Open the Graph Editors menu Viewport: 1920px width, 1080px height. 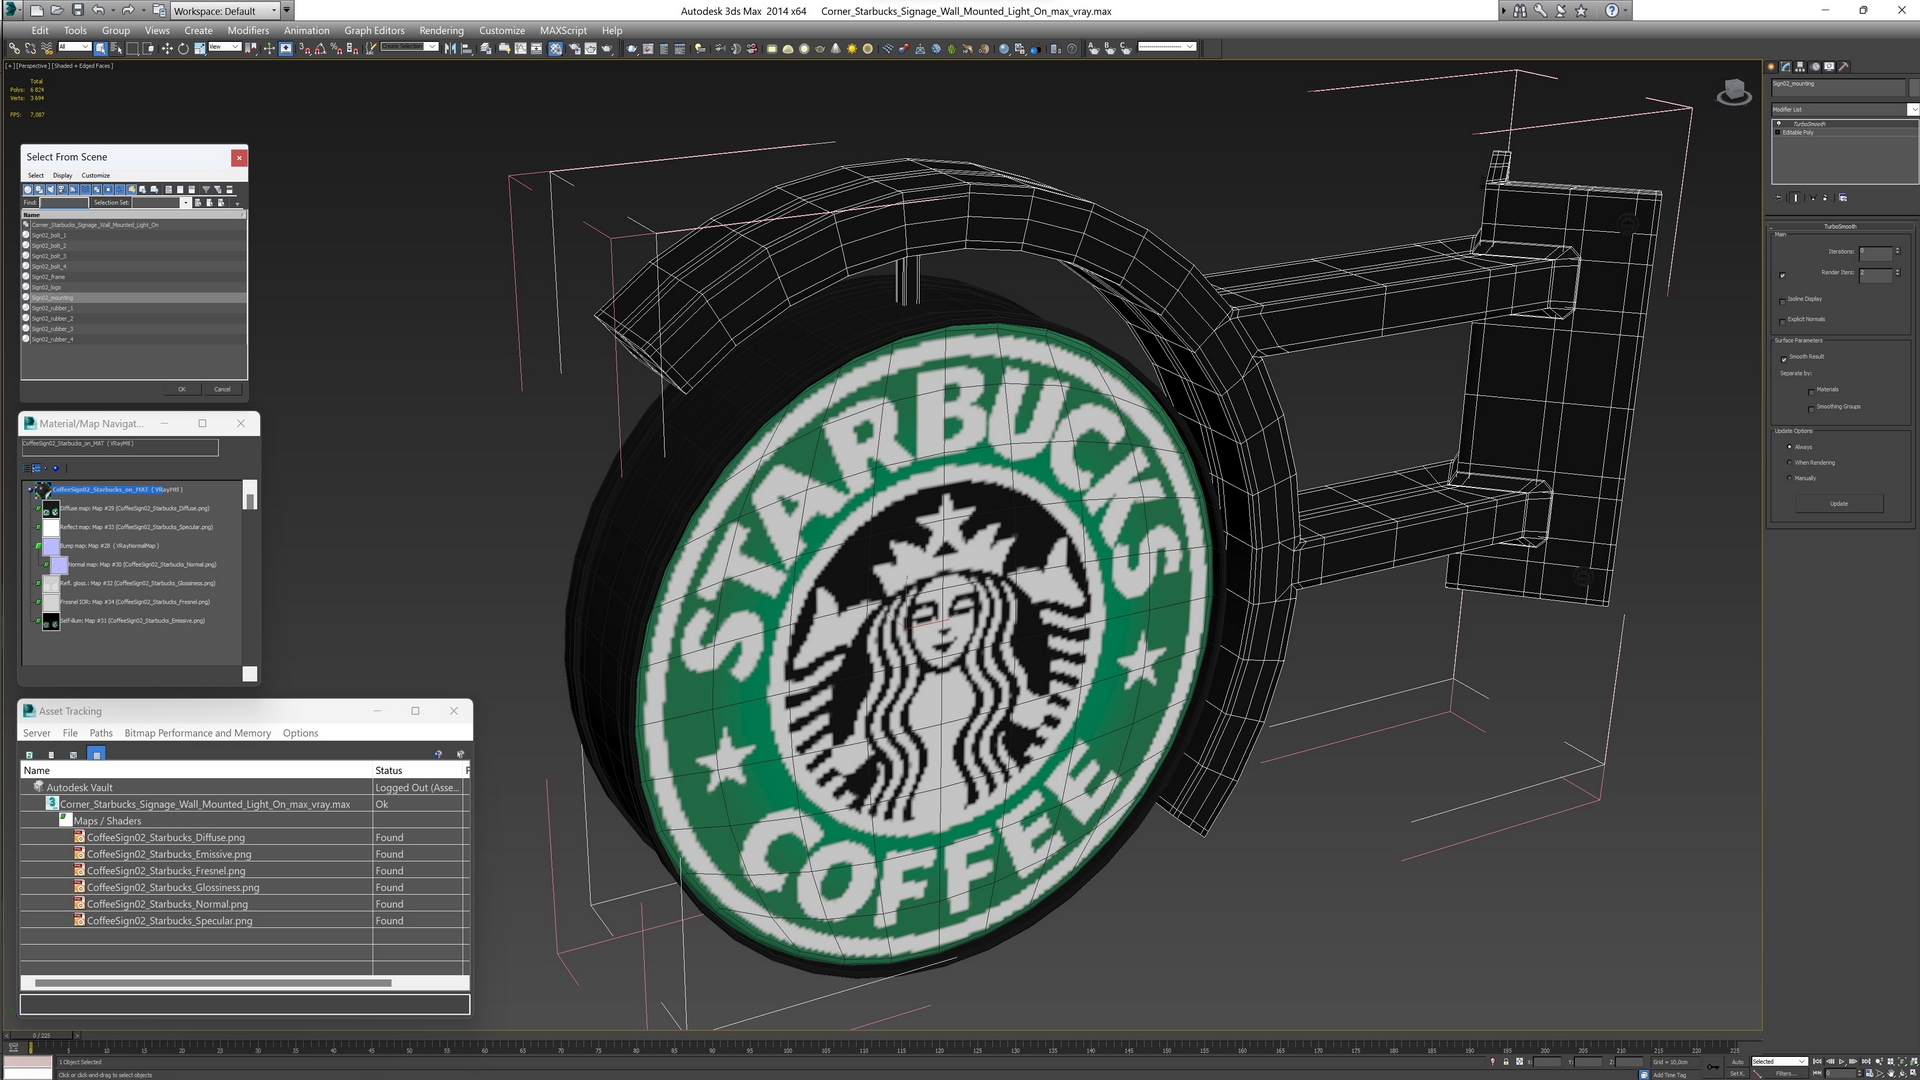[x=374, y=30]
